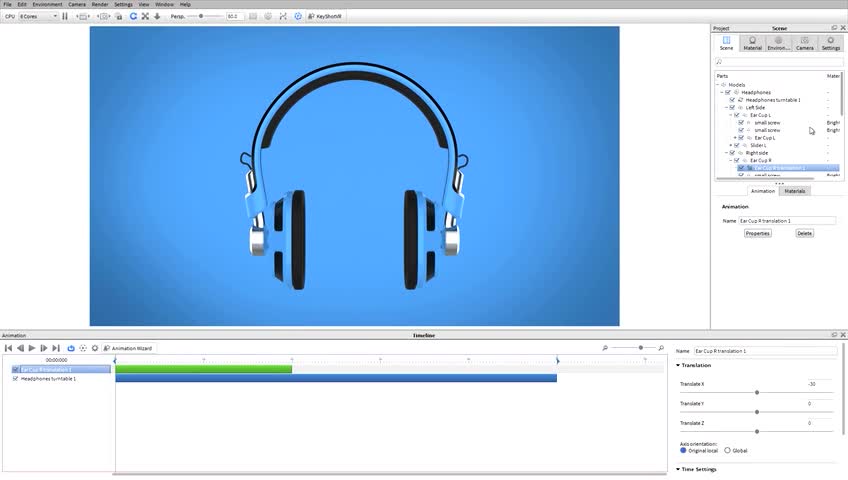Viewport: 848px width, 480px height.
Task: Click the refresh render icon in toolbar
Action: [x=133, y=16]
